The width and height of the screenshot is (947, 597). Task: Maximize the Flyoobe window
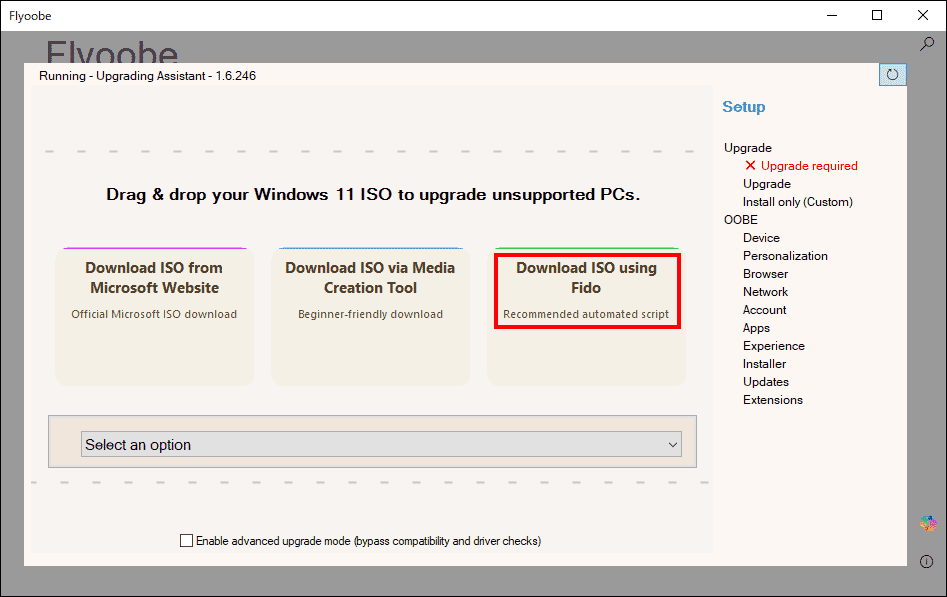[877, 16]
